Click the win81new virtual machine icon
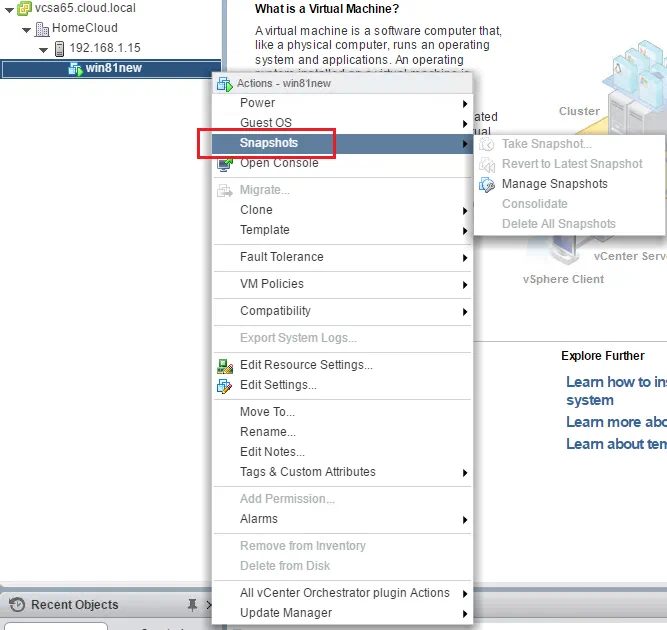 75,69
